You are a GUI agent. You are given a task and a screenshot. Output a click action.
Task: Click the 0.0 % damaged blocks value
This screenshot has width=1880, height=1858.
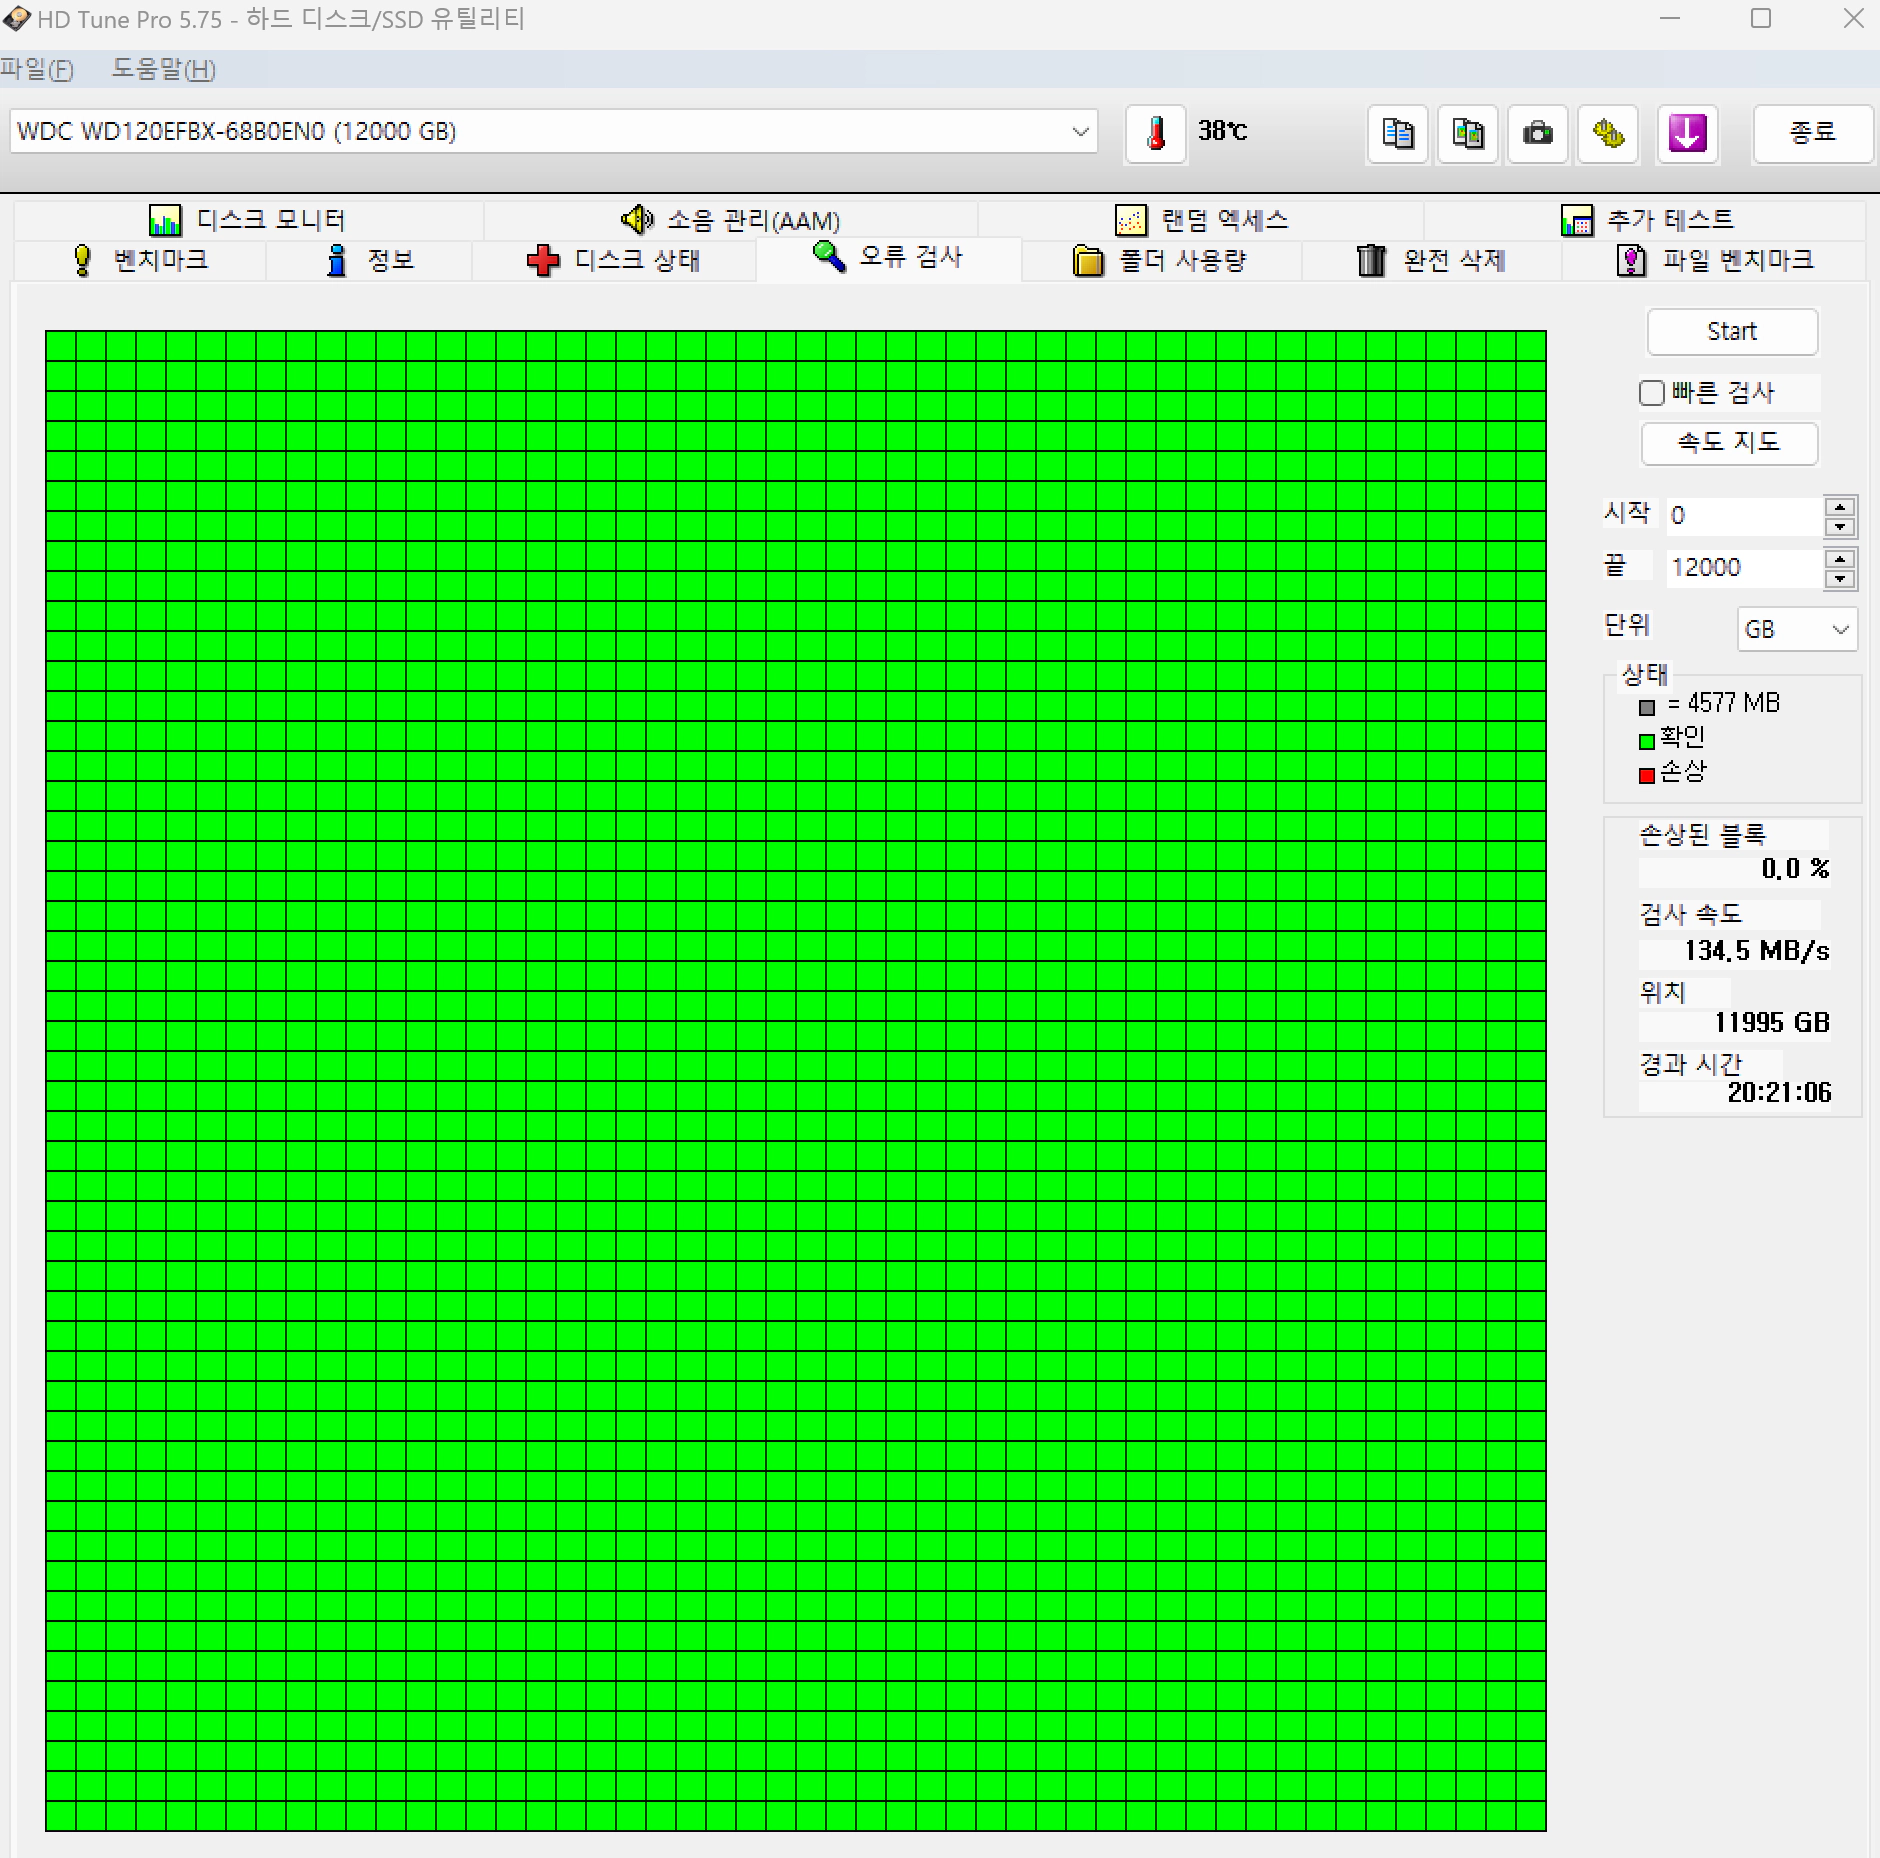point(1795,869)
